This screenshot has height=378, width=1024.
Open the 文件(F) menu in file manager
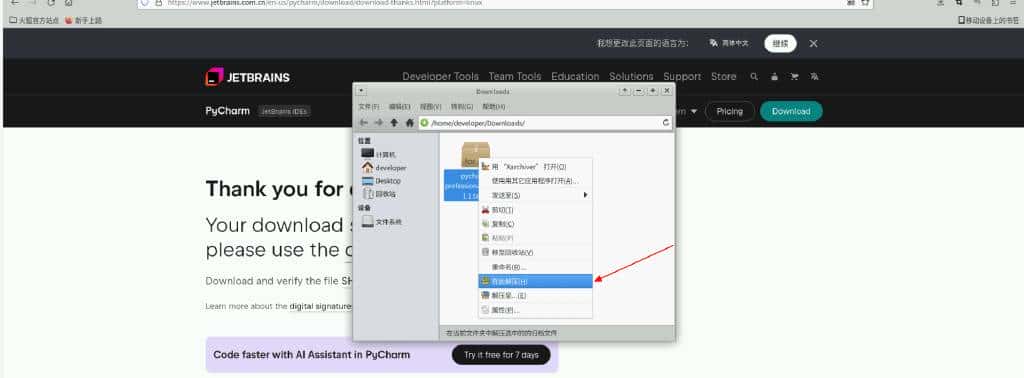point(369,106)
